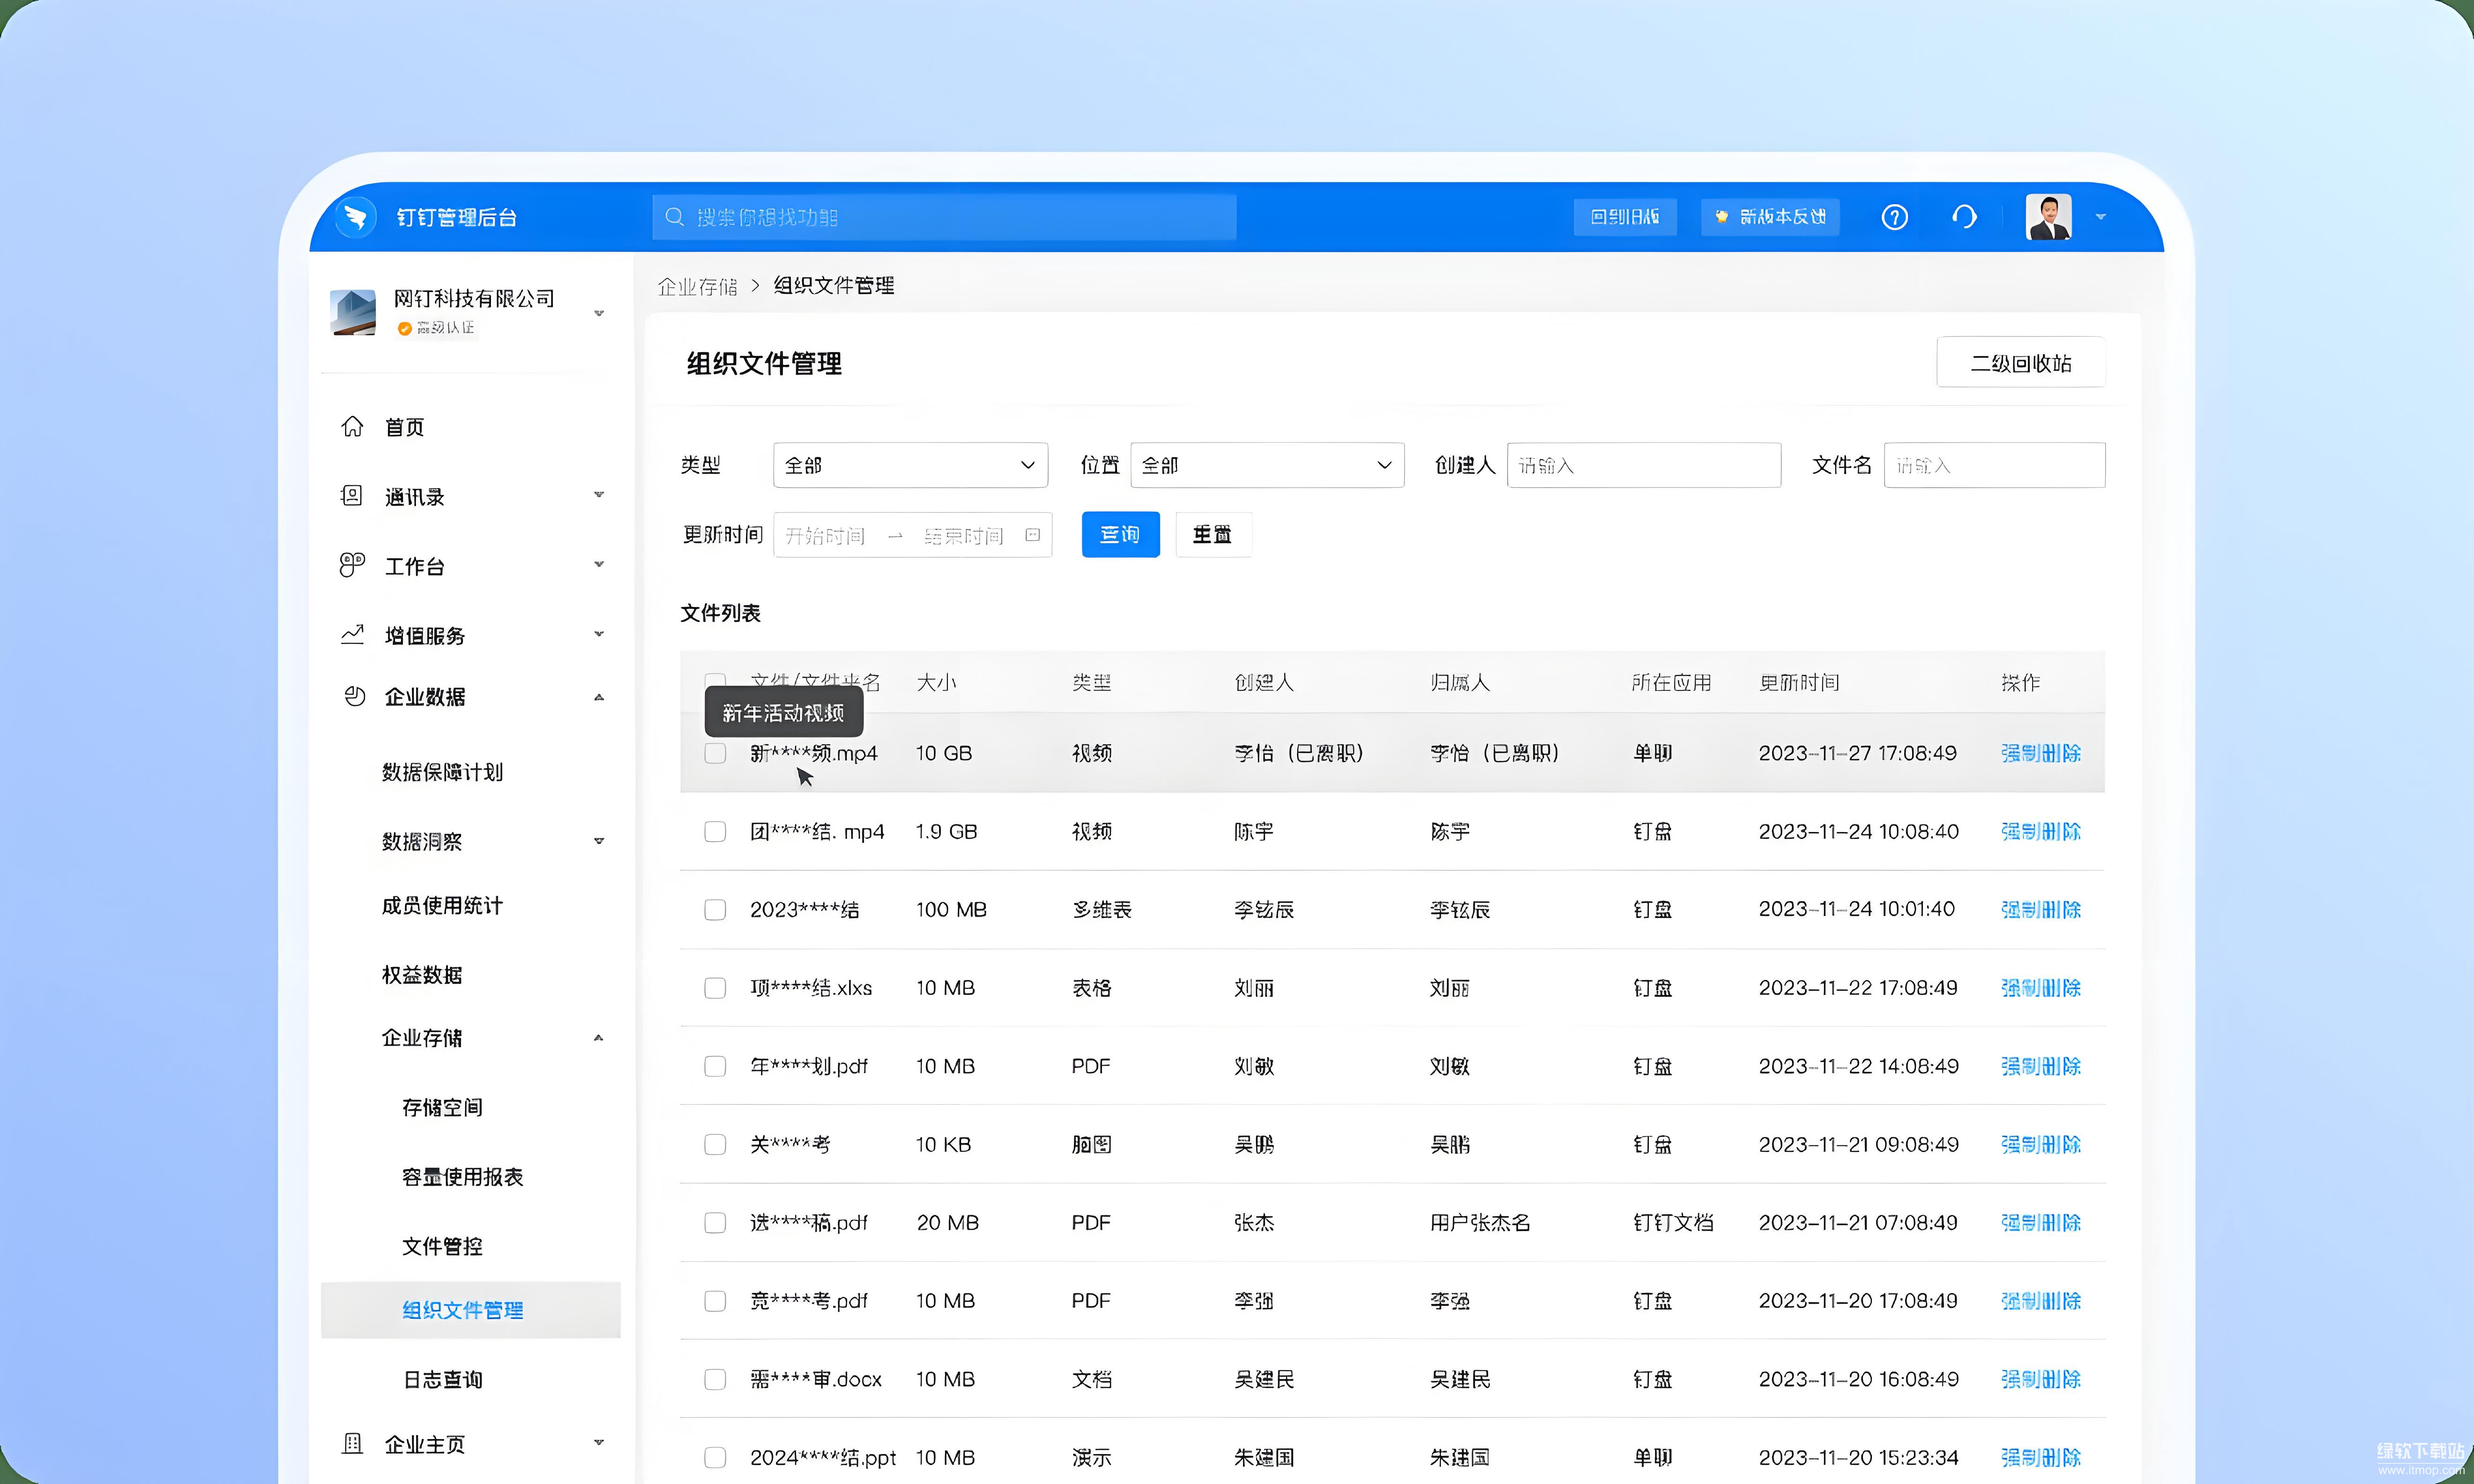This screenshot has width=2474, height=1484.
Task: Click 回到旧版 button
Action: click(x=1625, y=217)
